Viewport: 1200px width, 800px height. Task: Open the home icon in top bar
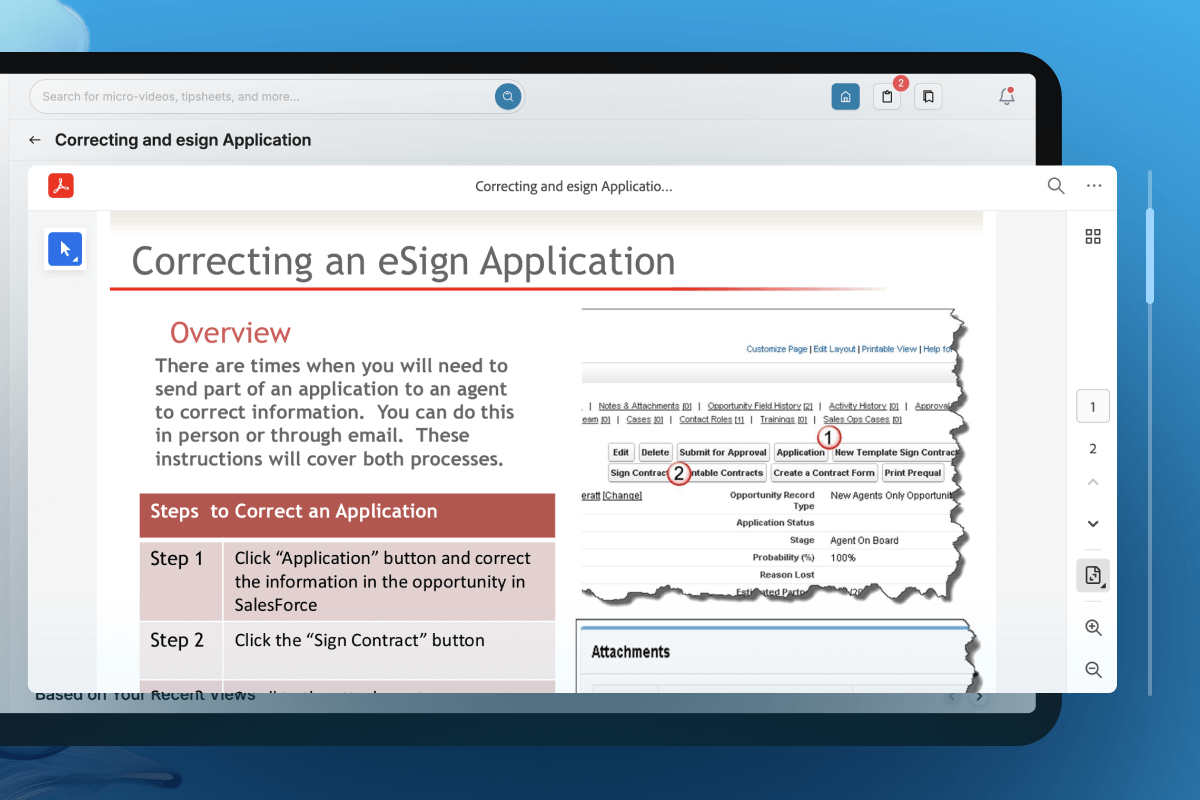point(845,96)
